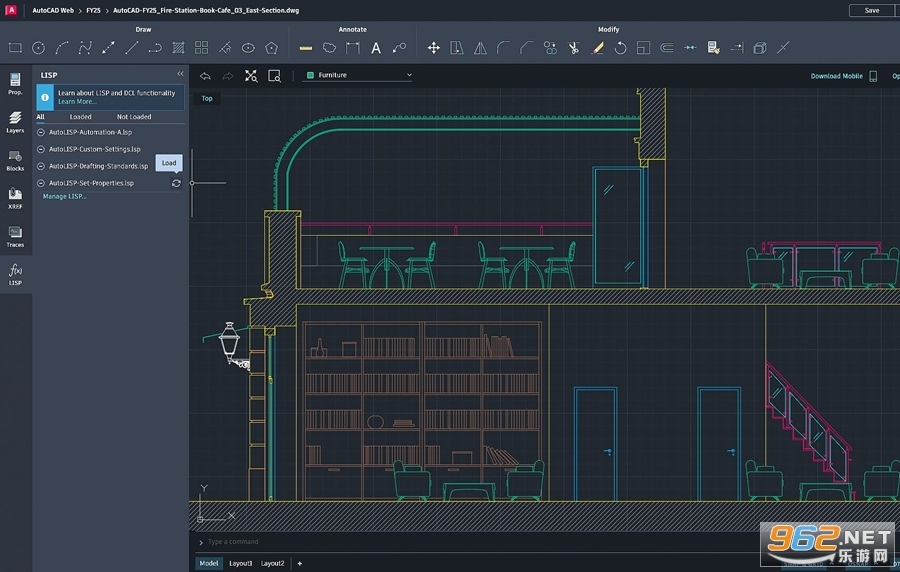Collapse the LISP panel with double chevron

[x=180, y=74]
